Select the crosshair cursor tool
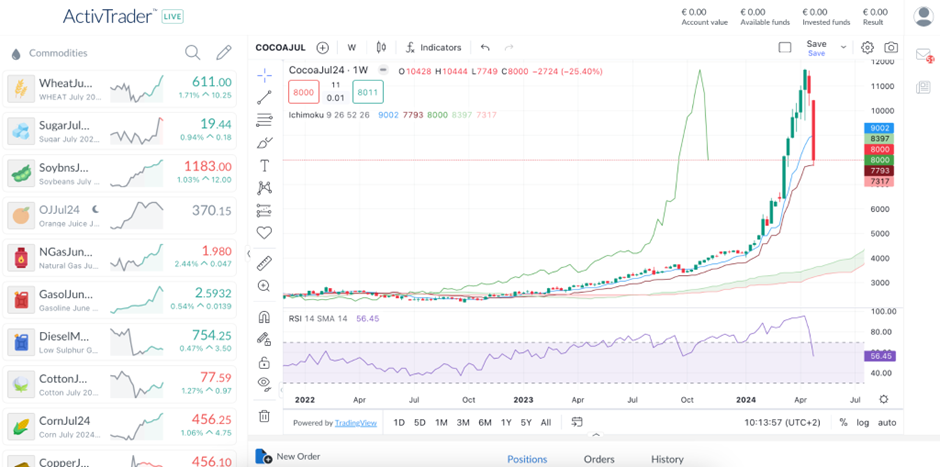 (x=264, y=75)
